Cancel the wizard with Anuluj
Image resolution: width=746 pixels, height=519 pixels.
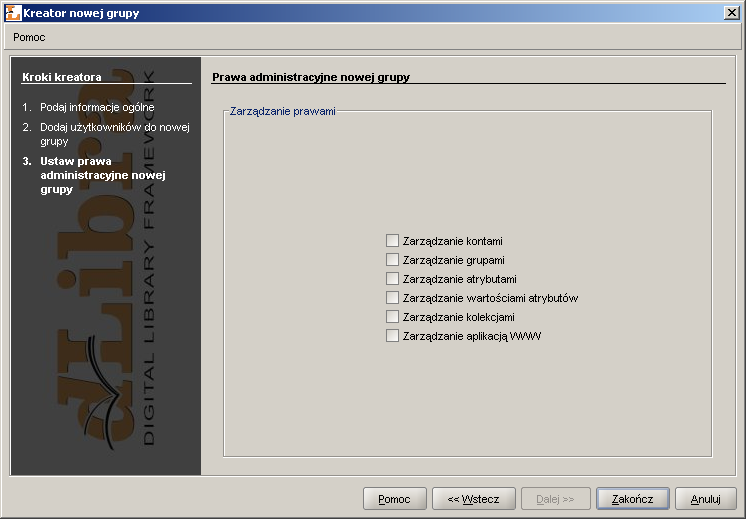[x=705, y=499]
